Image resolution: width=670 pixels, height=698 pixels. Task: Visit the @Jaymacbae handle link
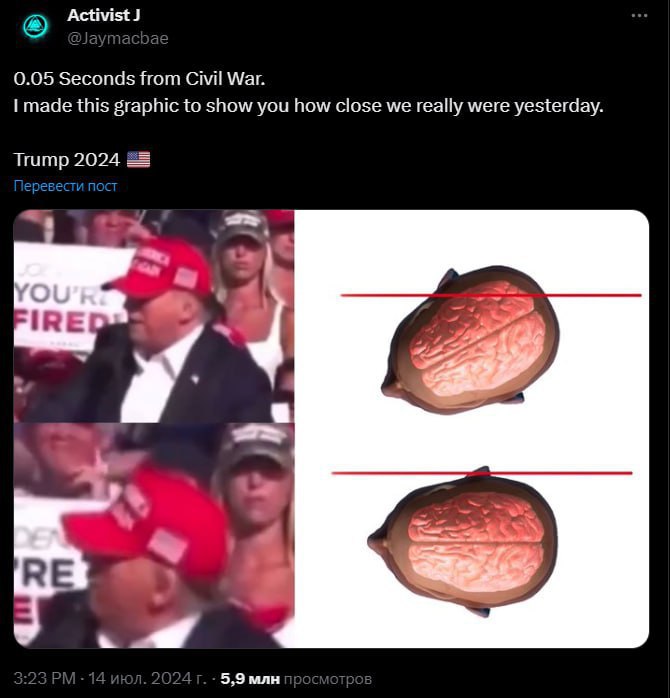point(118,38)
